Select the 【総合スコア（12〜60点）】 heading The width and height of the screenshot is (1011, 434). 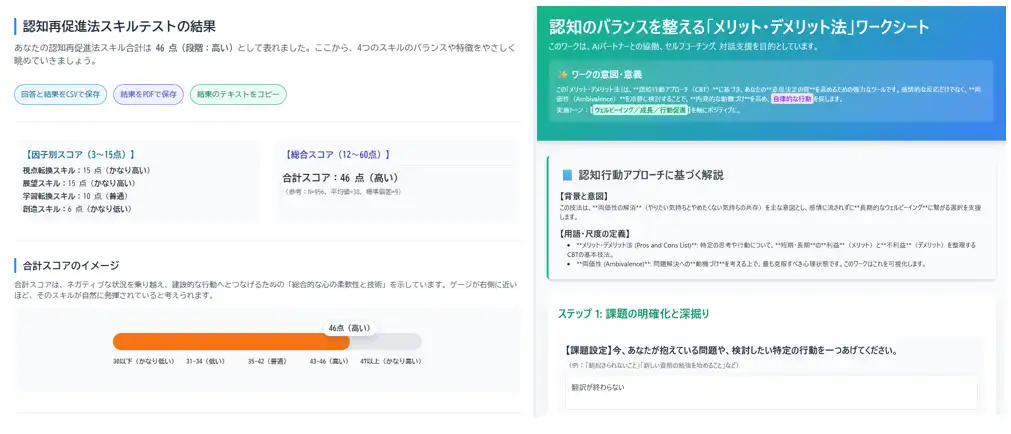(336, 155)
